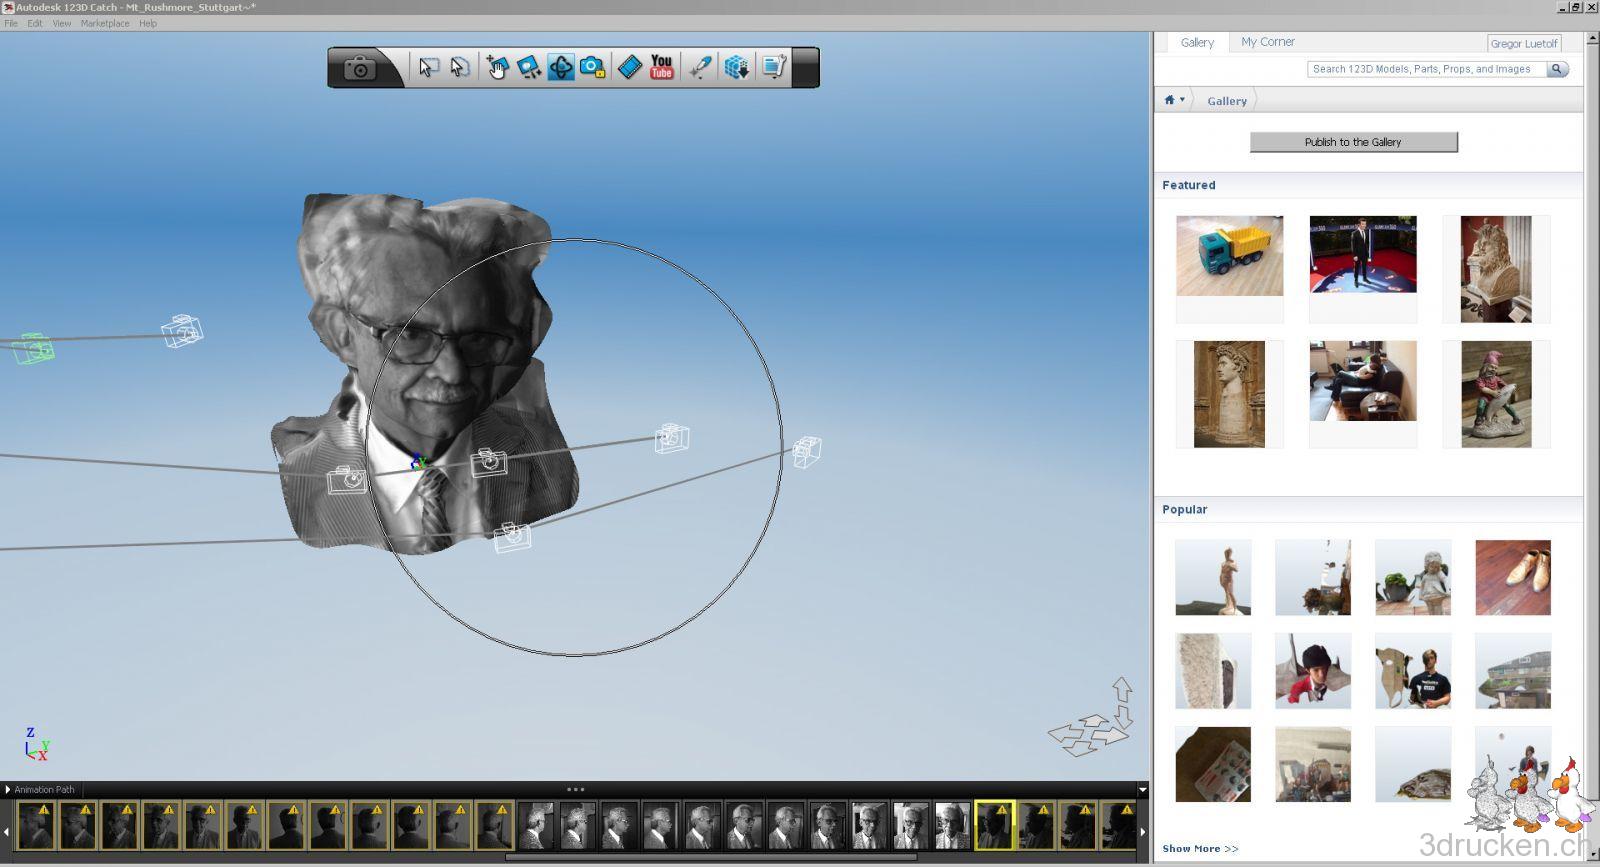Open the small figurine statue Popular thumbnail
The image size is (1600, 867).
[1213, 578]
